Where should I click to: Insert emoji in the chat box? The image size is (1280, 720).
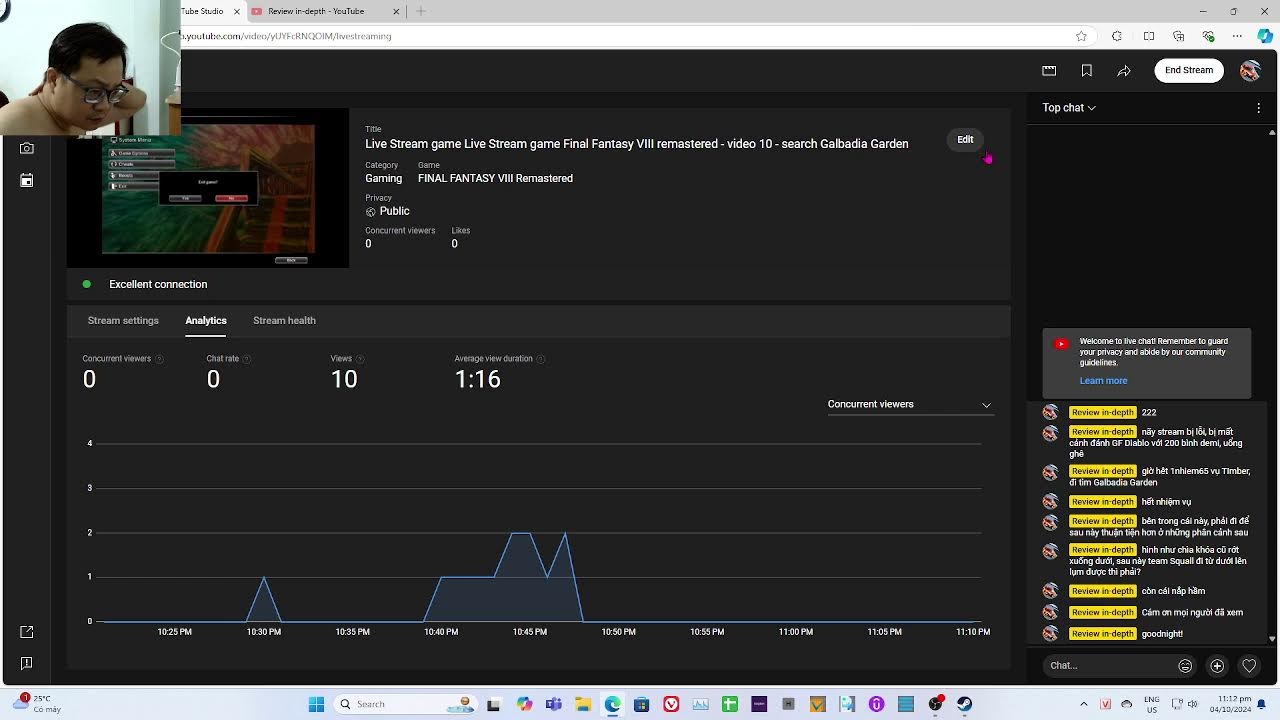[1185, 666]
